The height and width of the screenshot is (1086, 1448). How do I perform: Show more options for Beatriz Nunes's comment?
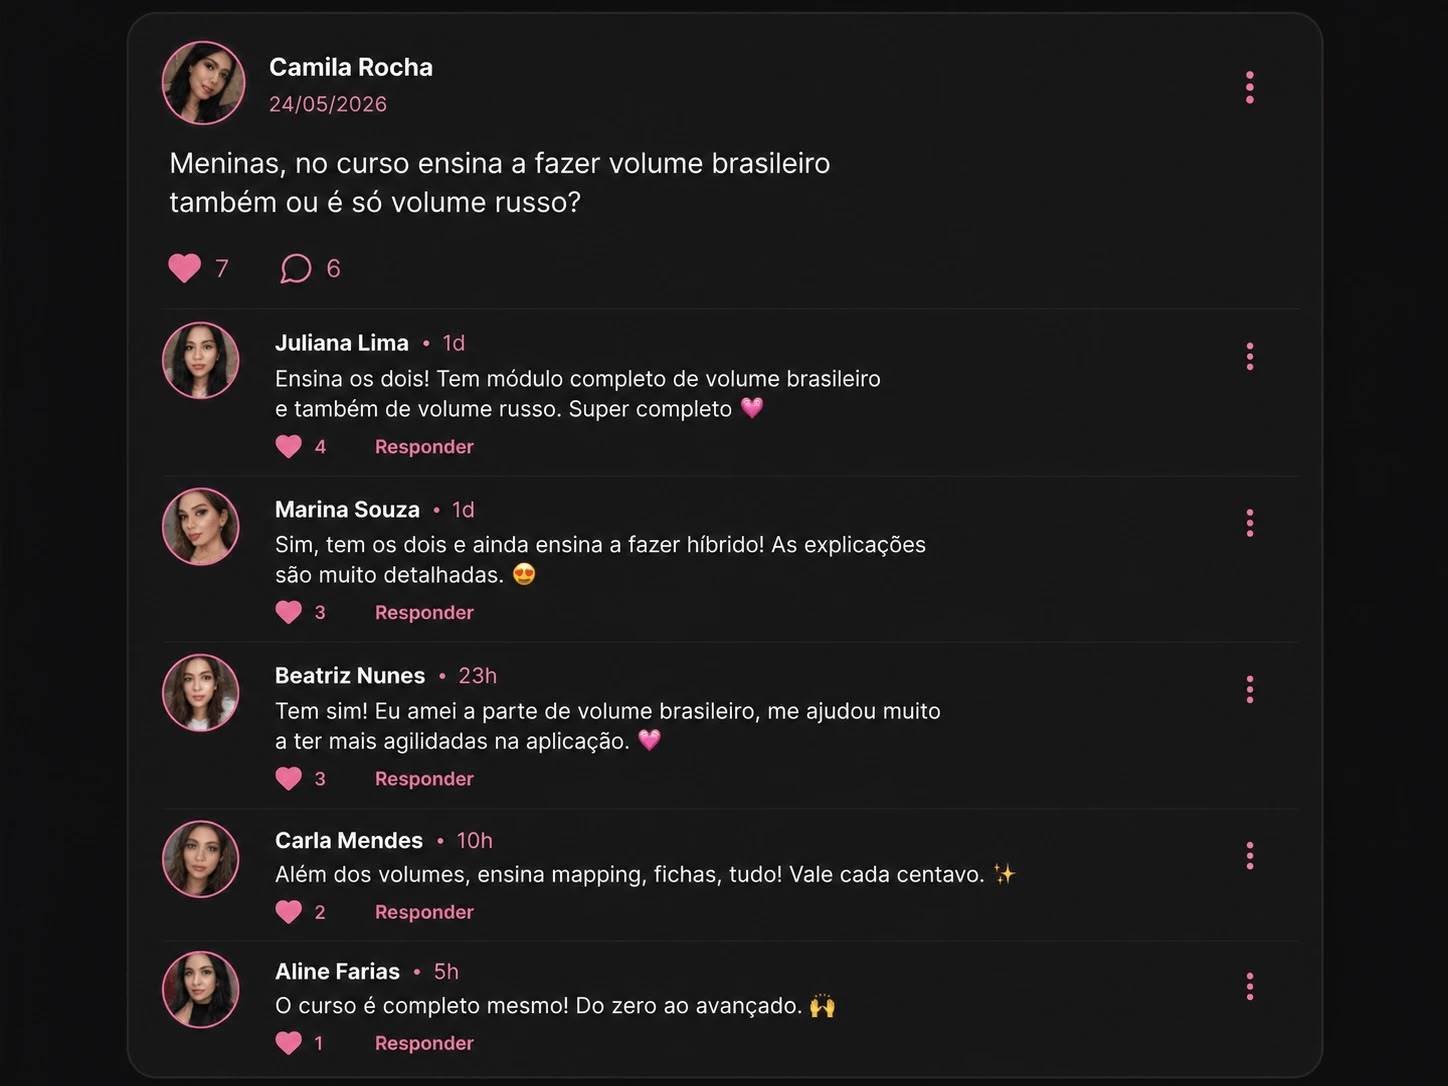[x=1249, y=689]
